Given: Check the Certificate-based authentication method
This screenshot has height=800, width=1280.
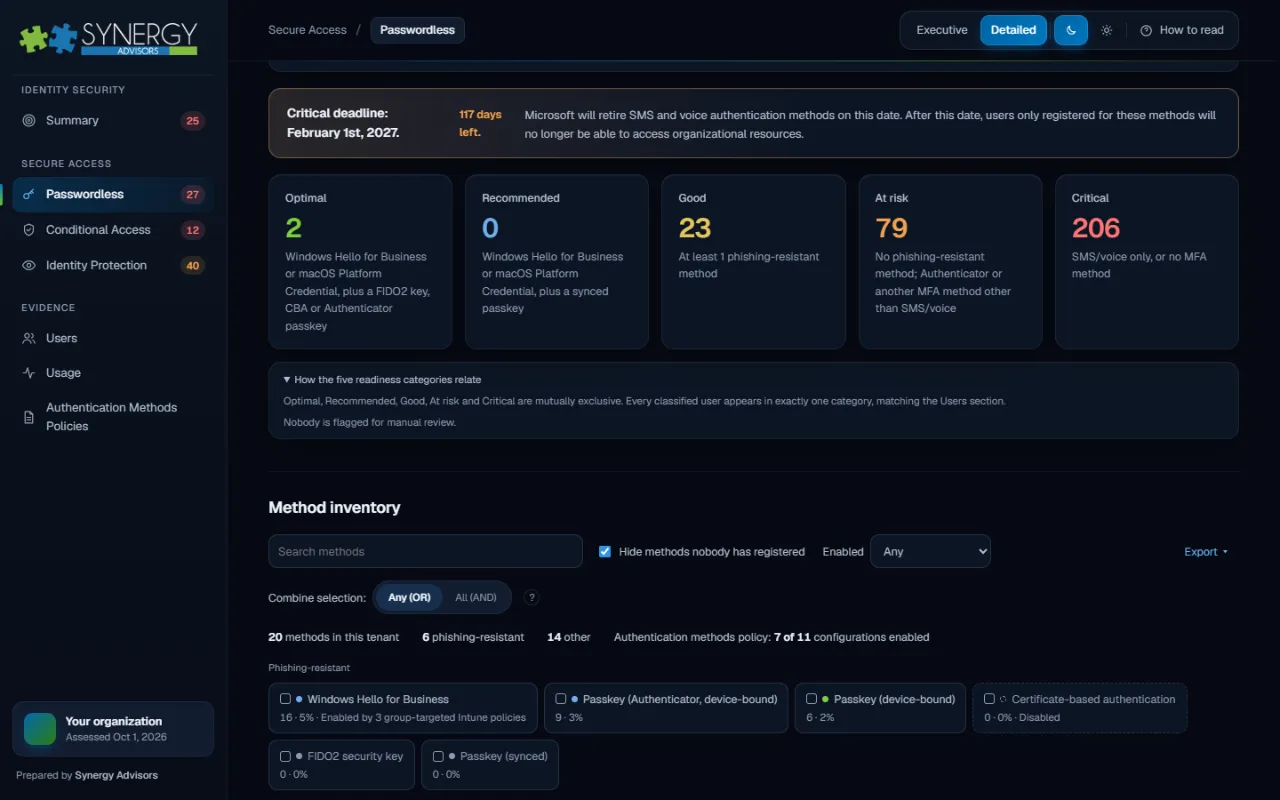Looking at the screenshot, I should pyautogui.click(x=990, y=699).
